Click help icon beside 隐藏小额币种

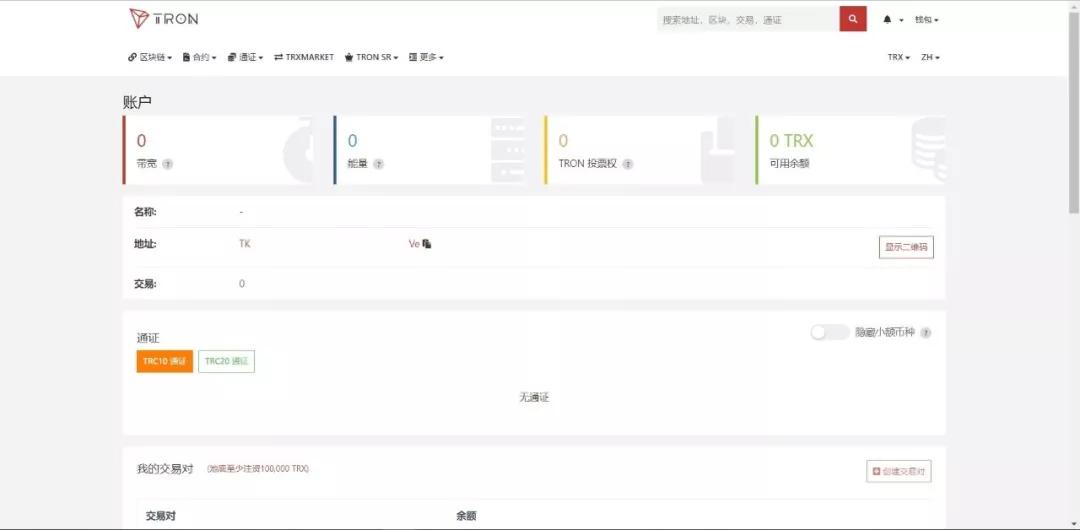pos(926,333)
